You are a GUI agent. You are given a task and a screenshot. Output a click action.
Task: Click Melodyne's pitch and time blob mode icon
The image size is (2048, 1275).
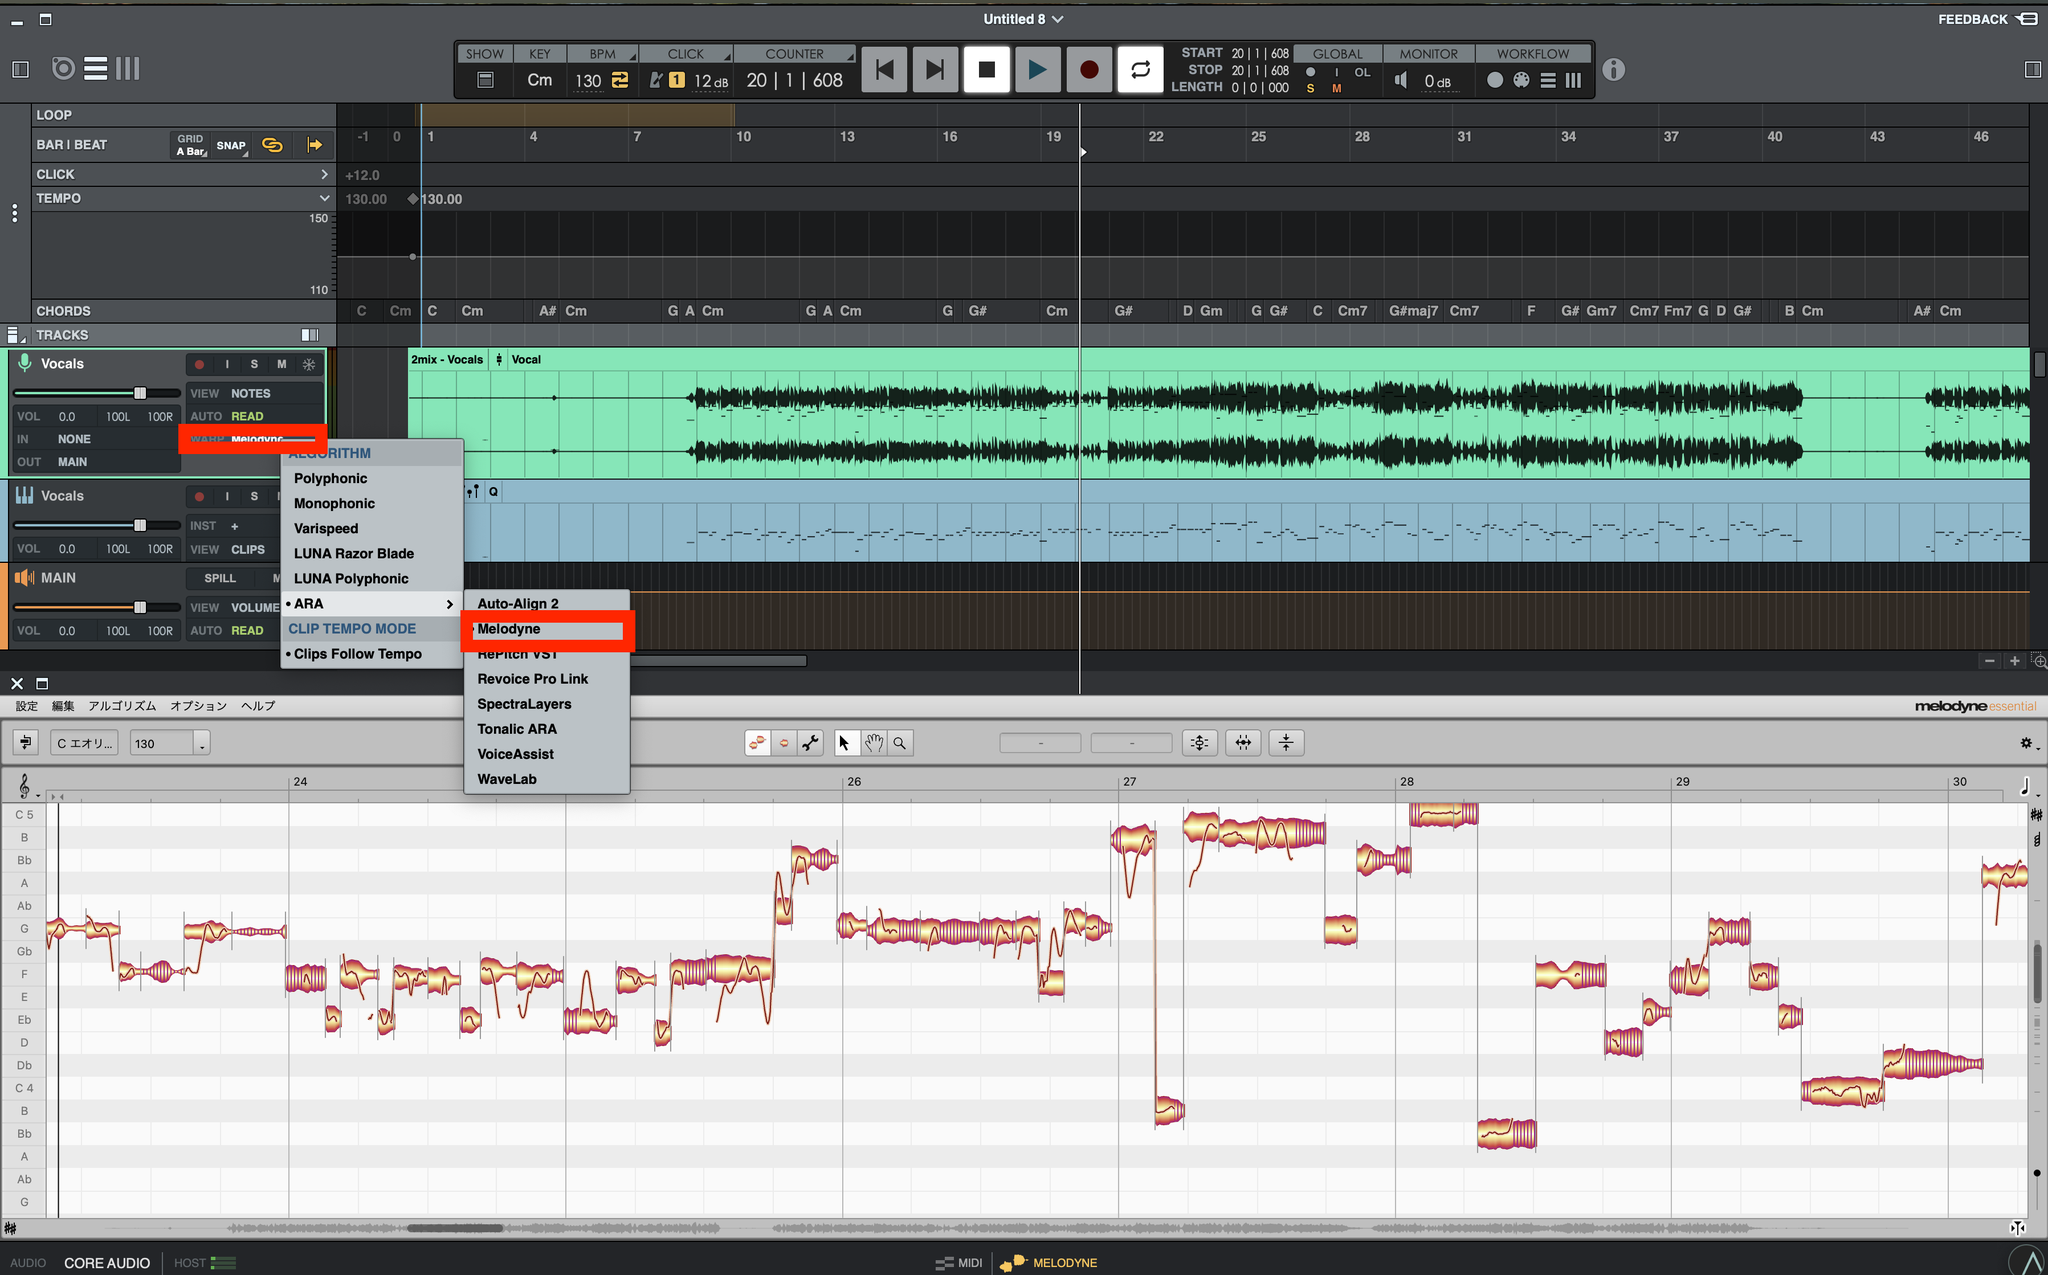click(757, 743)
